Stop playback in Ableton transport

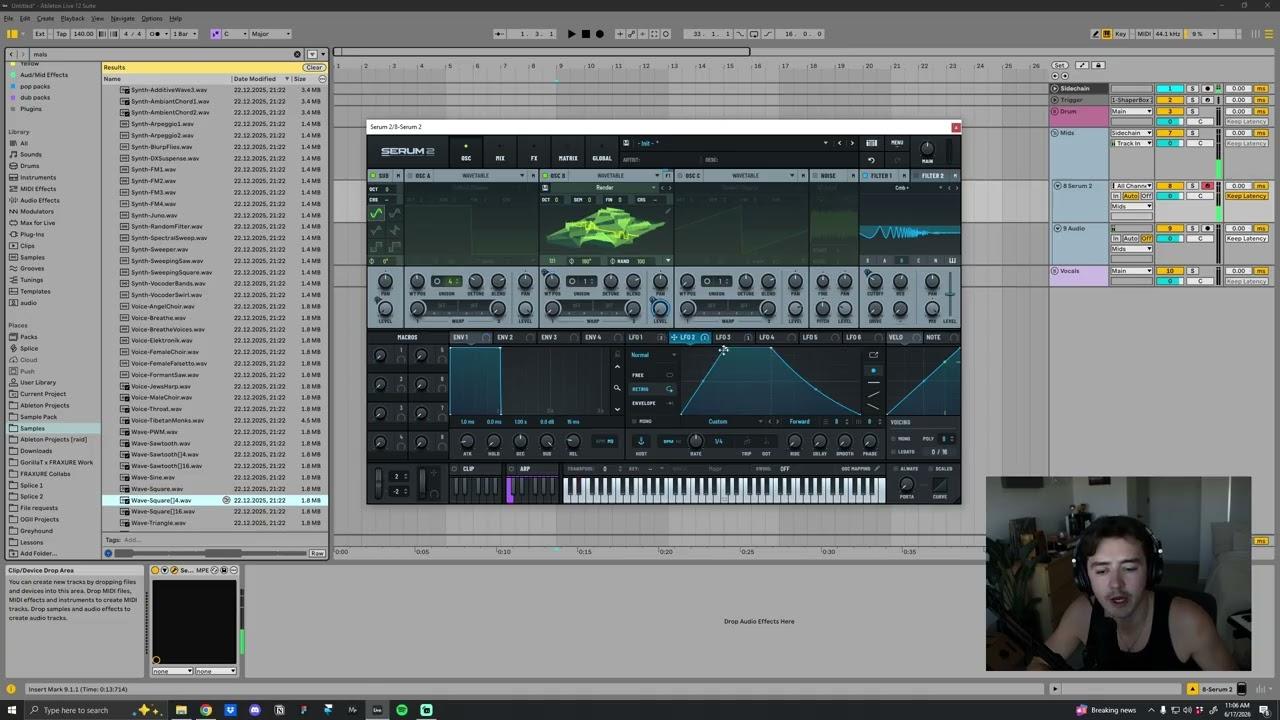pos(585,34)
